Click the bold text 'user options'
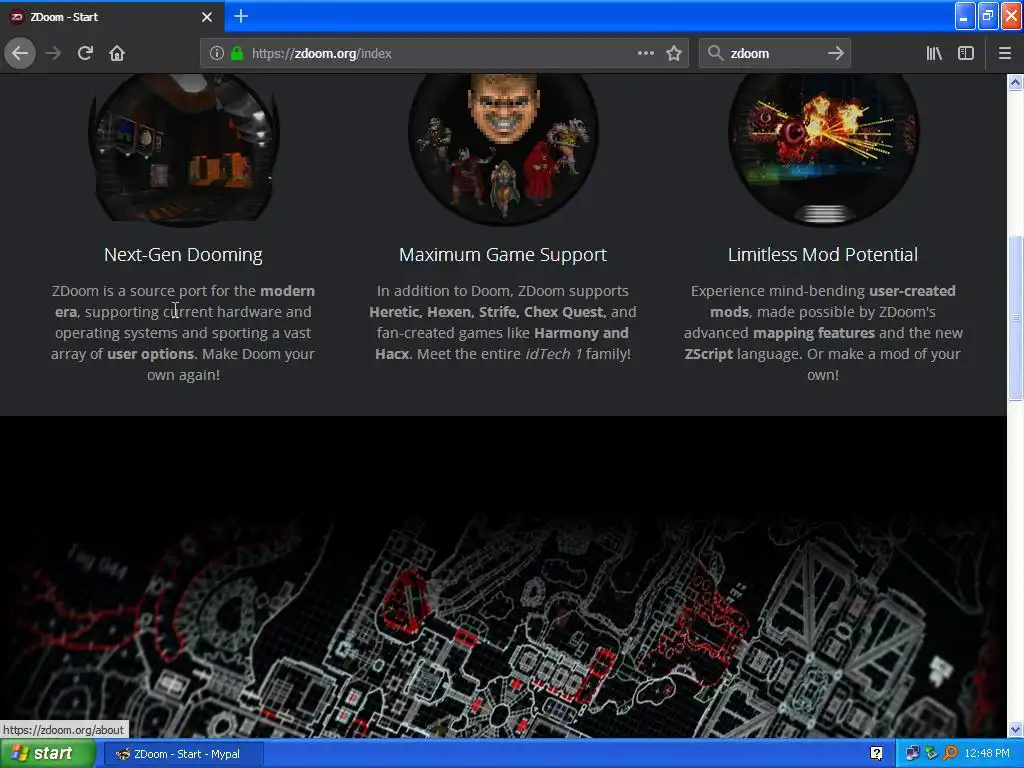The height and width of the screenshot is (768, 1024). pyautogui.click(x=150, y=354)
